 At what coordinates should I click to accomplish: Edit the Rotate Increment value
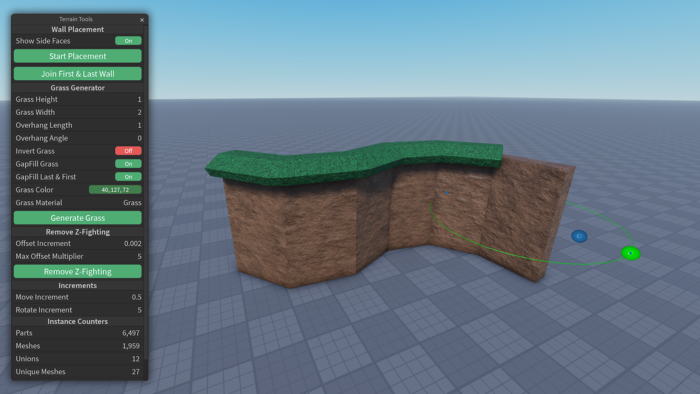[139, 310]
